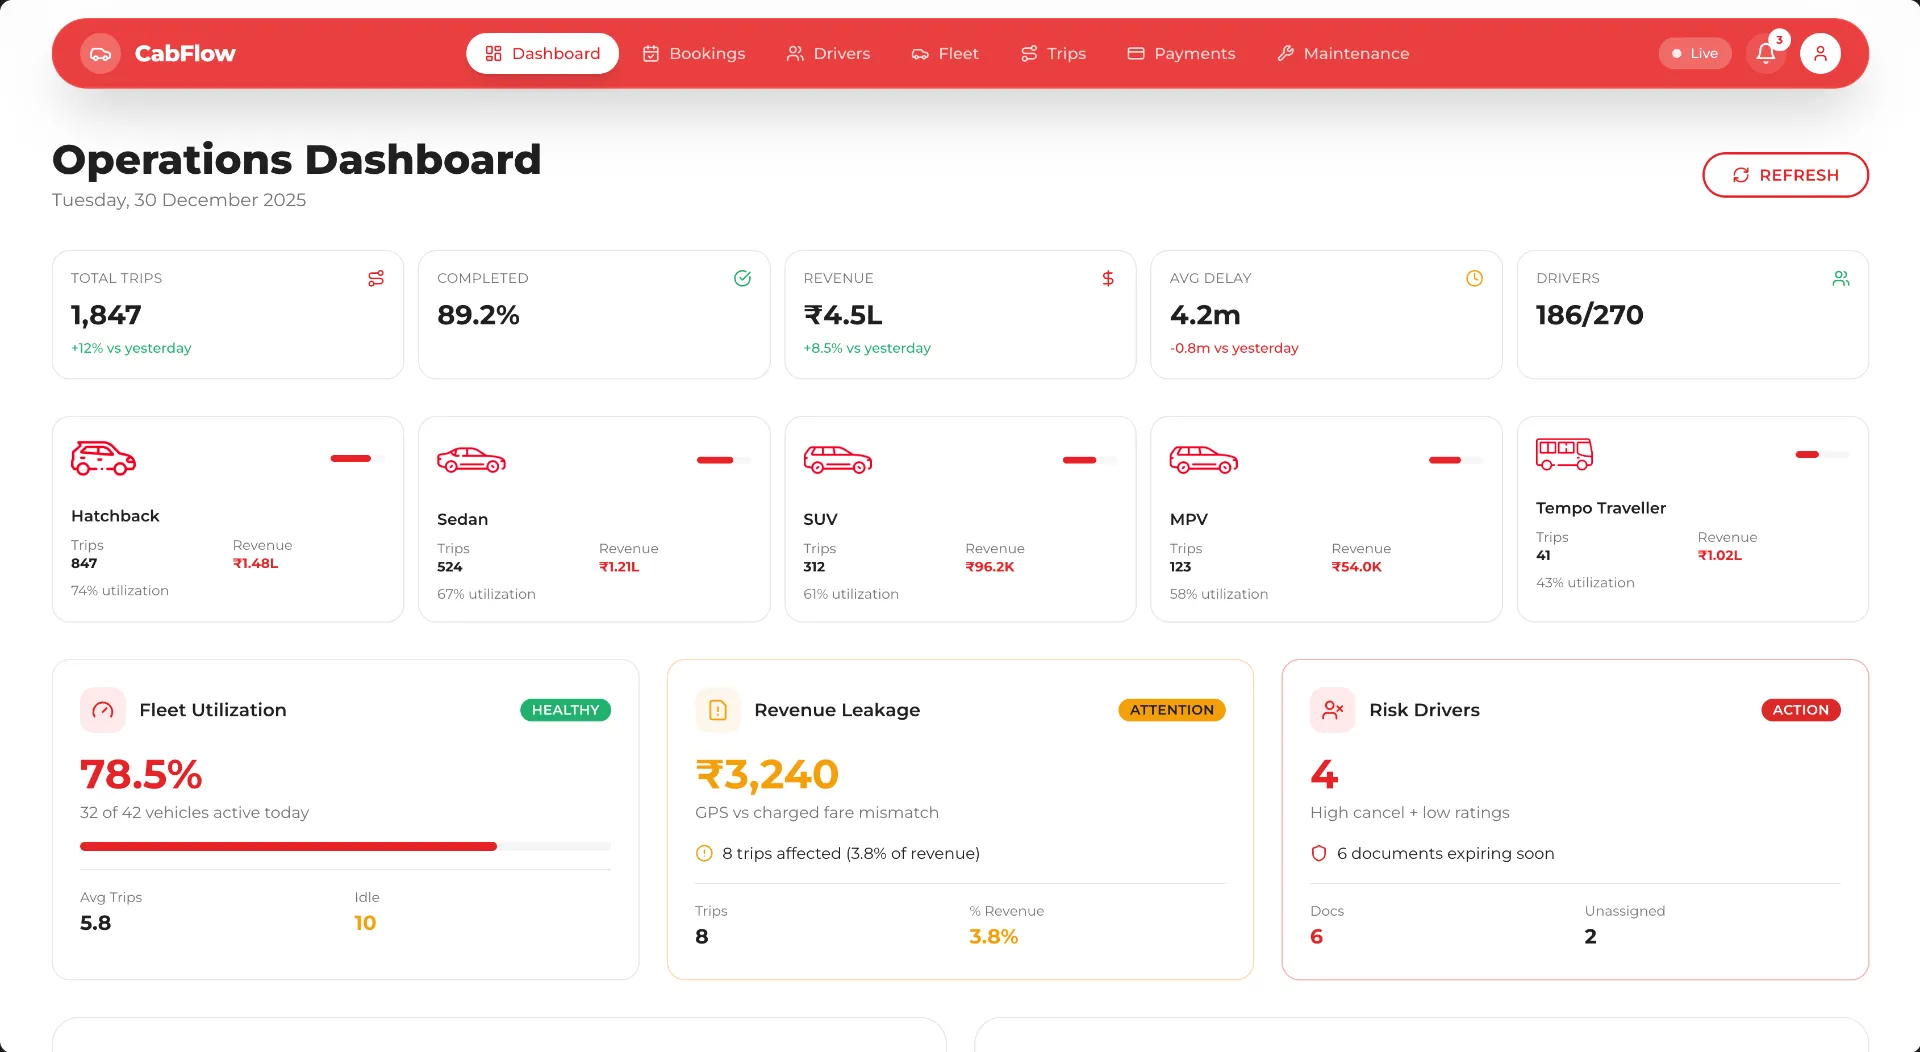Click the Fleet Utilization progress bar
The image size is (1920, 1052).
click(345, 847)
